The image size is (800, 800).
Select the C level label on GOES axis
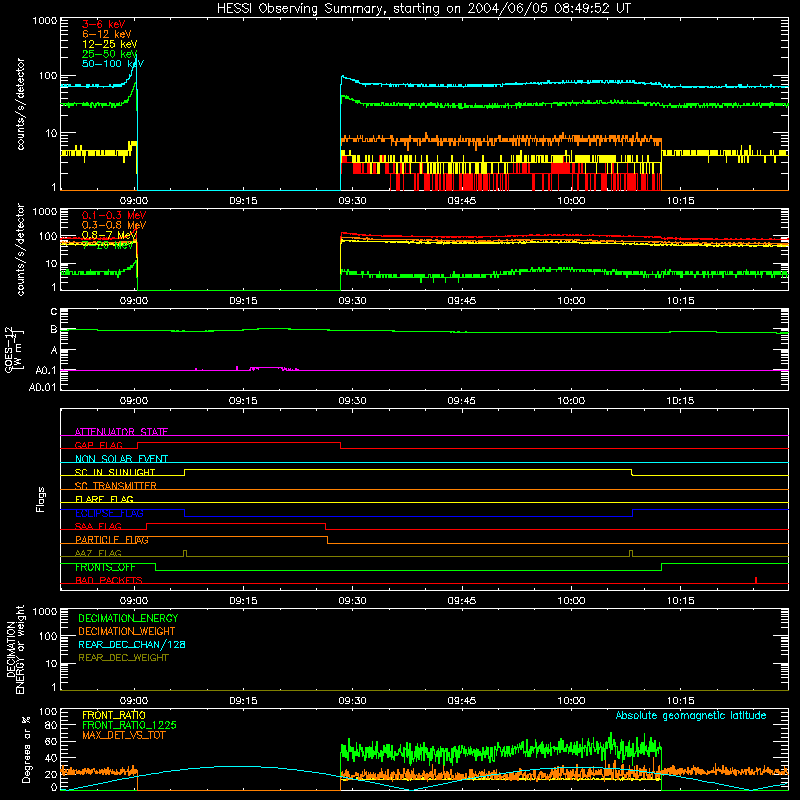point(54,311)
